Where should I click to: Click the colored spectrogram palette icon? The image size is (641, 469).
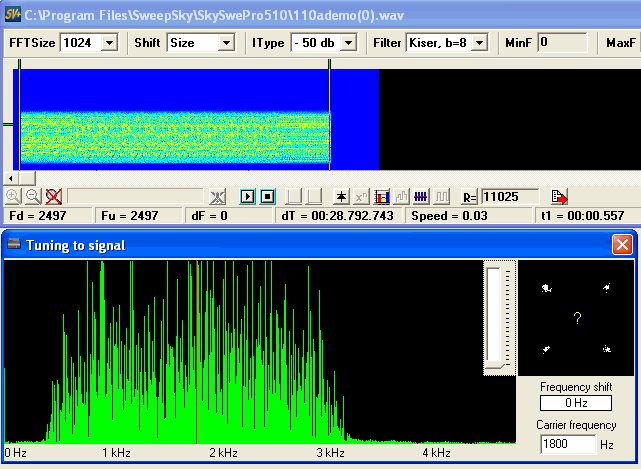381,196
